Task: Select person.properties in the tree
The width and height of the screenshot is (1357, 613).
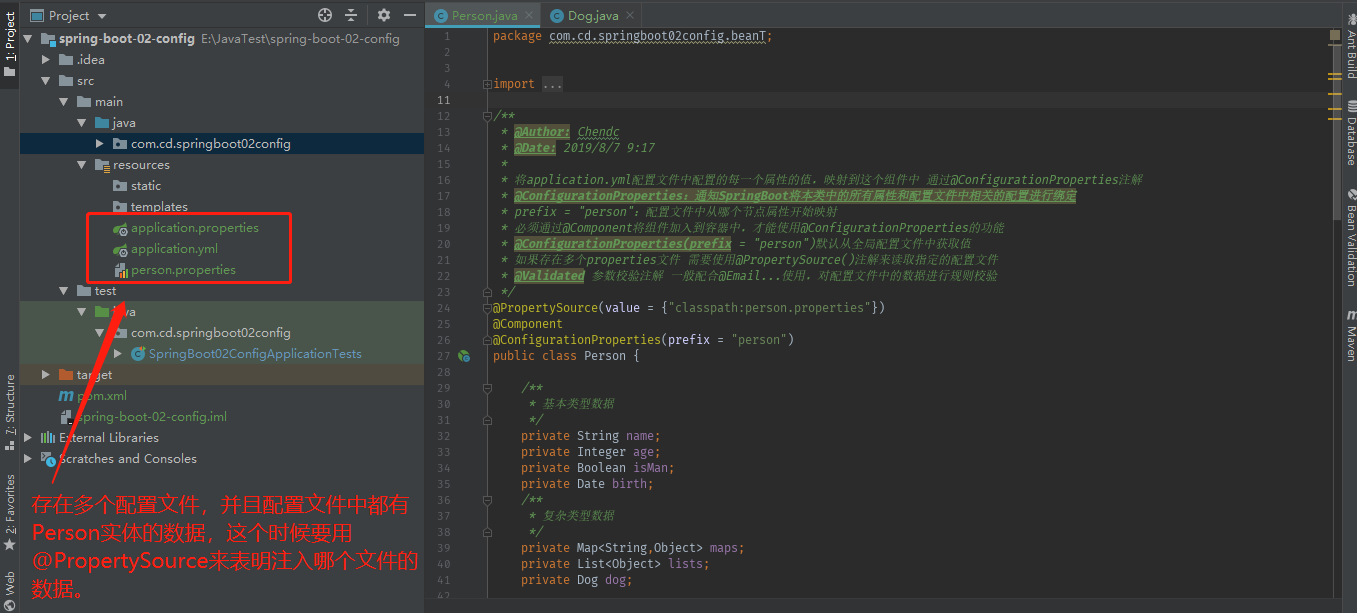Action: pos(183,270)
